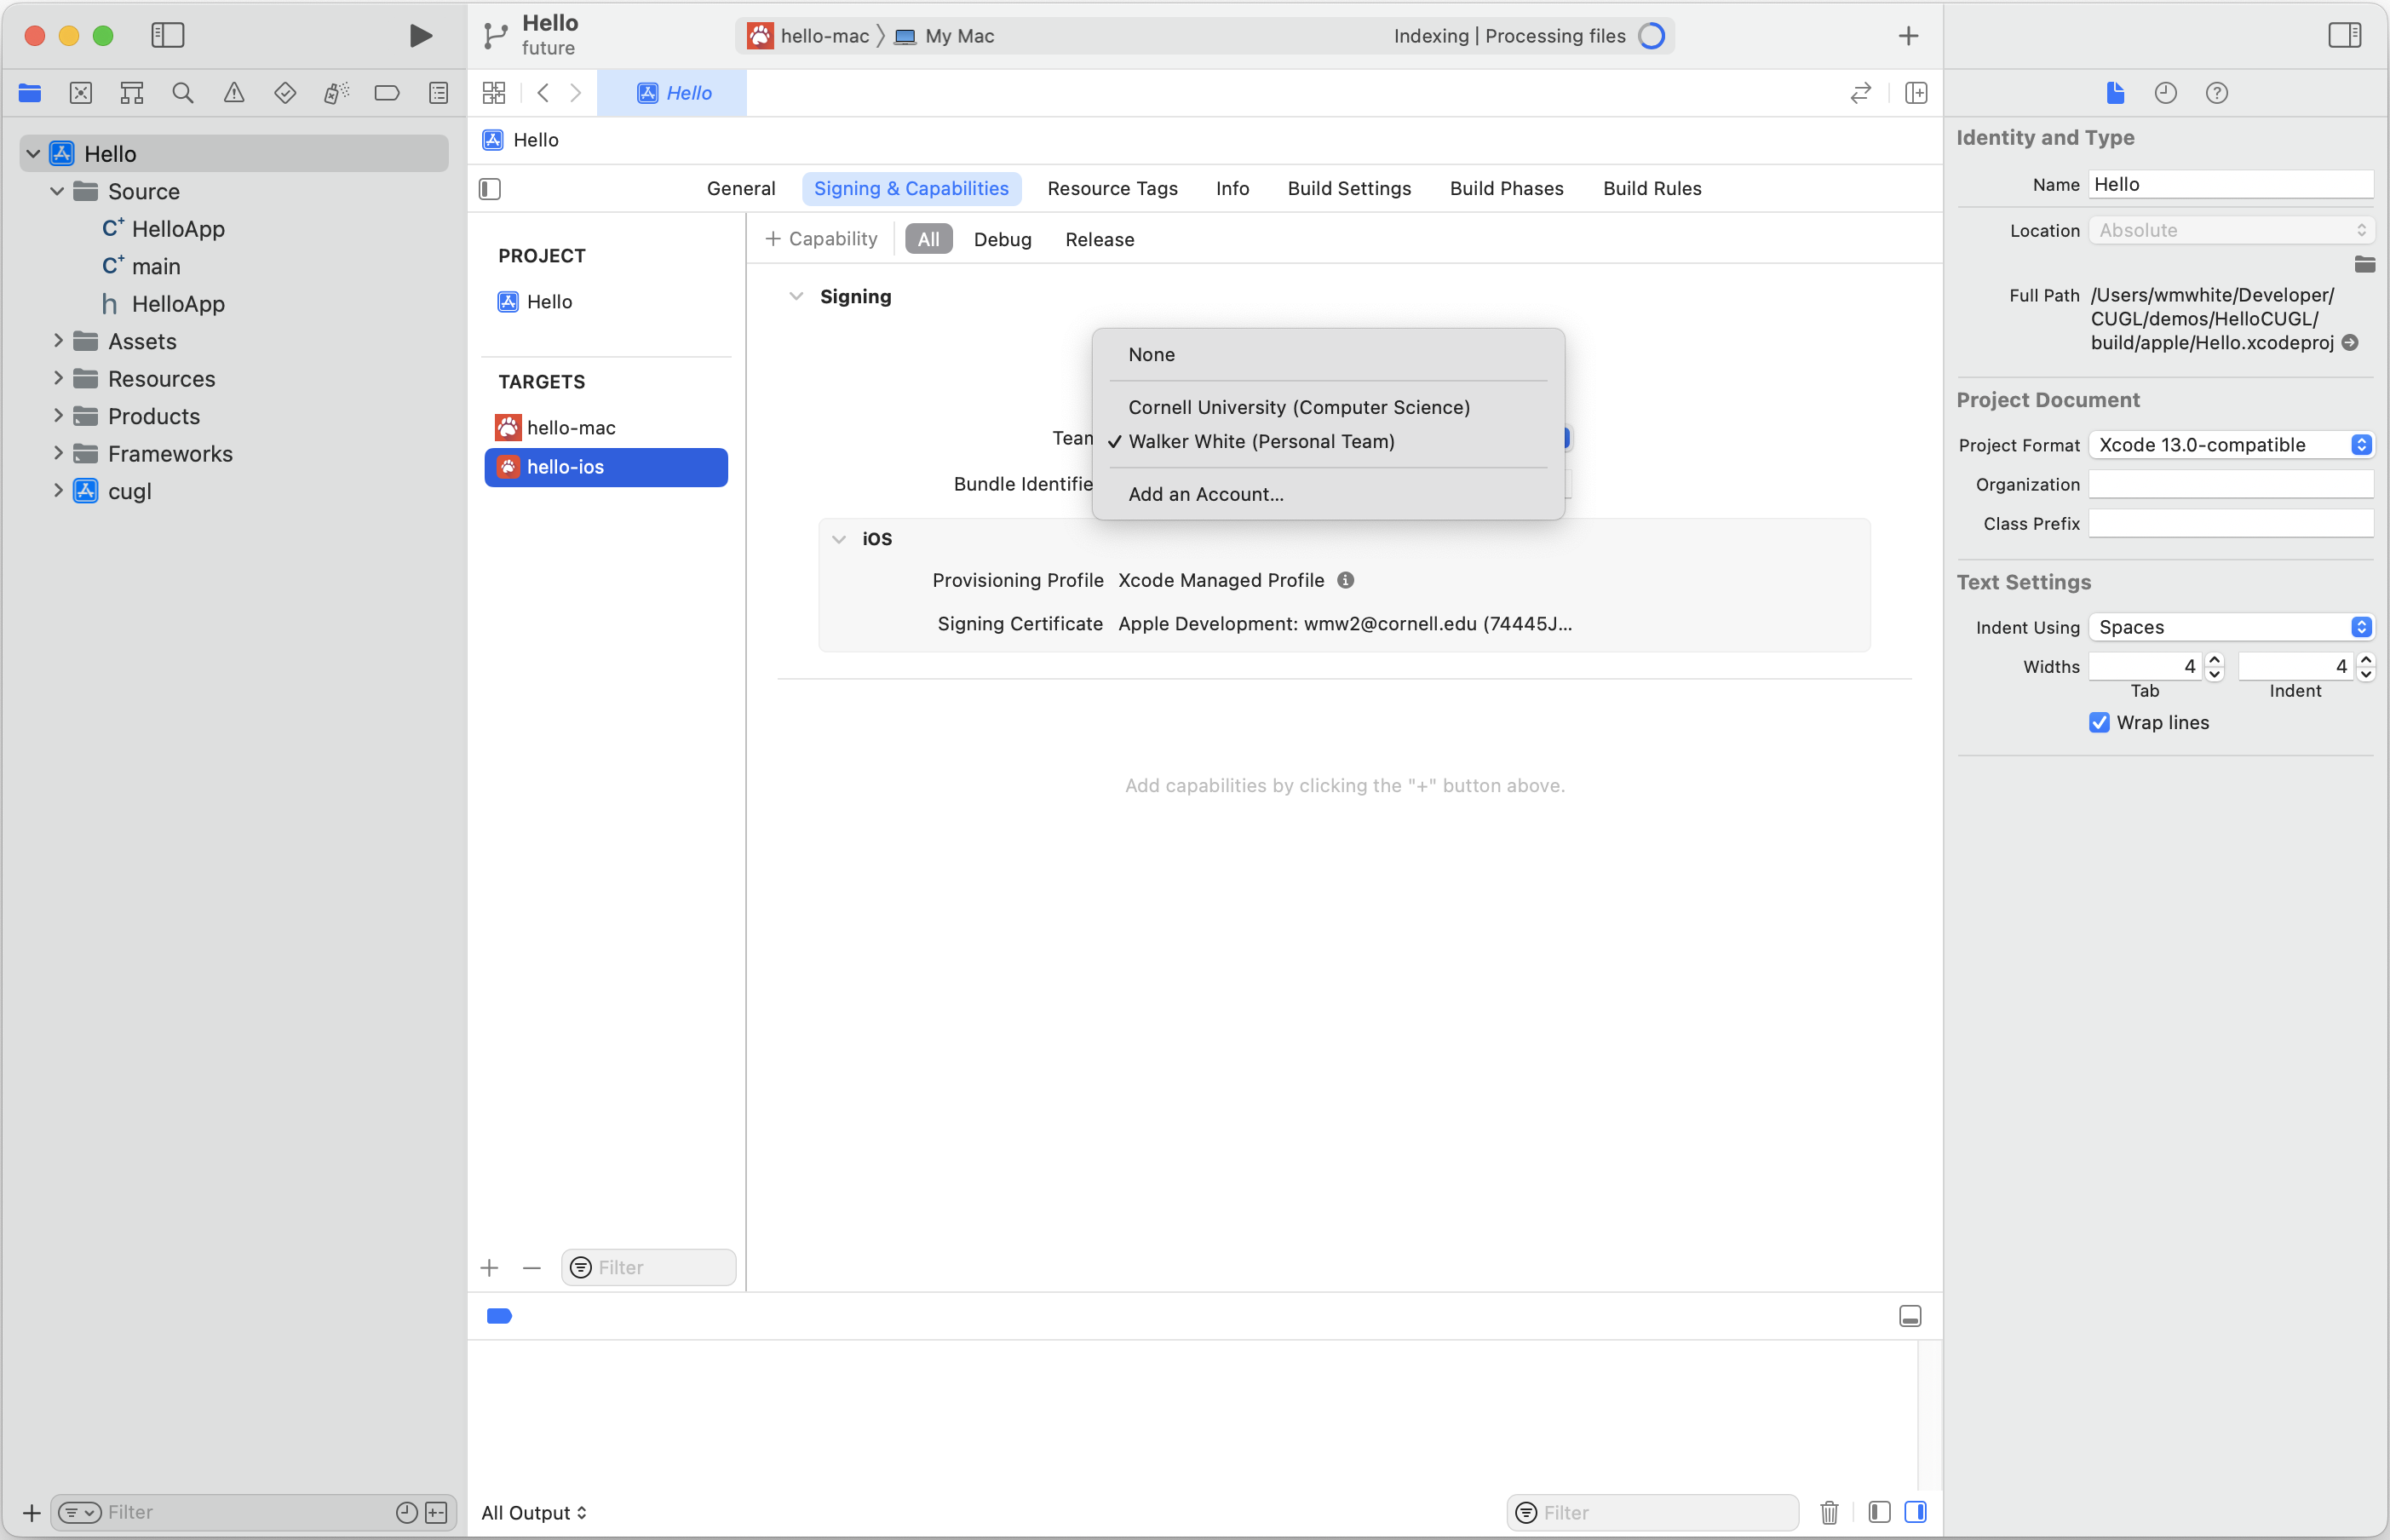2390x1540 pixels.
Task: Hide the left navigator sidebar
Action: [x=167, y=36]
